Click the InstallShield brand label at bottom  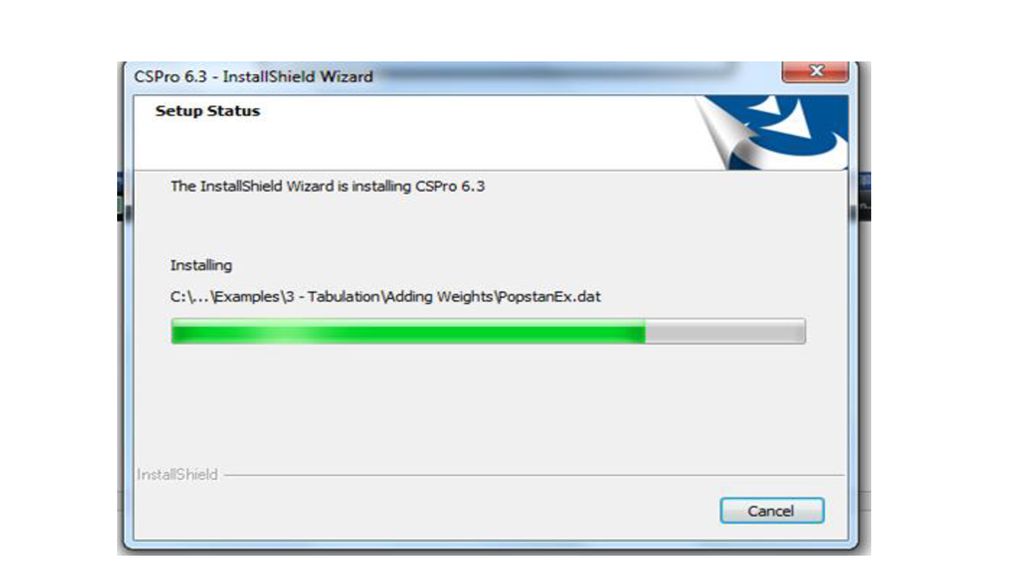(x=177, y=475)
